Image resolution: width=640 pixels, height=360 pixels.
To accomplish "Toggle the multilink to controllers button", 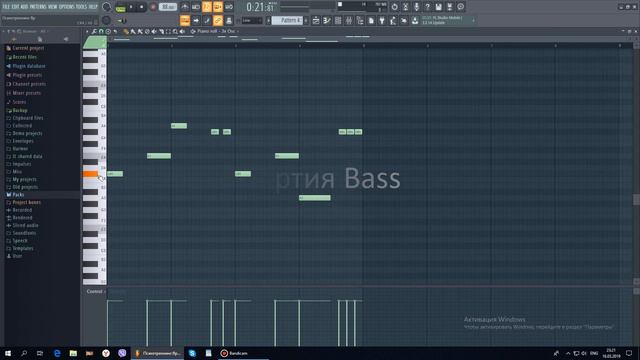I will pyautogui.click(x=229, y=20).
